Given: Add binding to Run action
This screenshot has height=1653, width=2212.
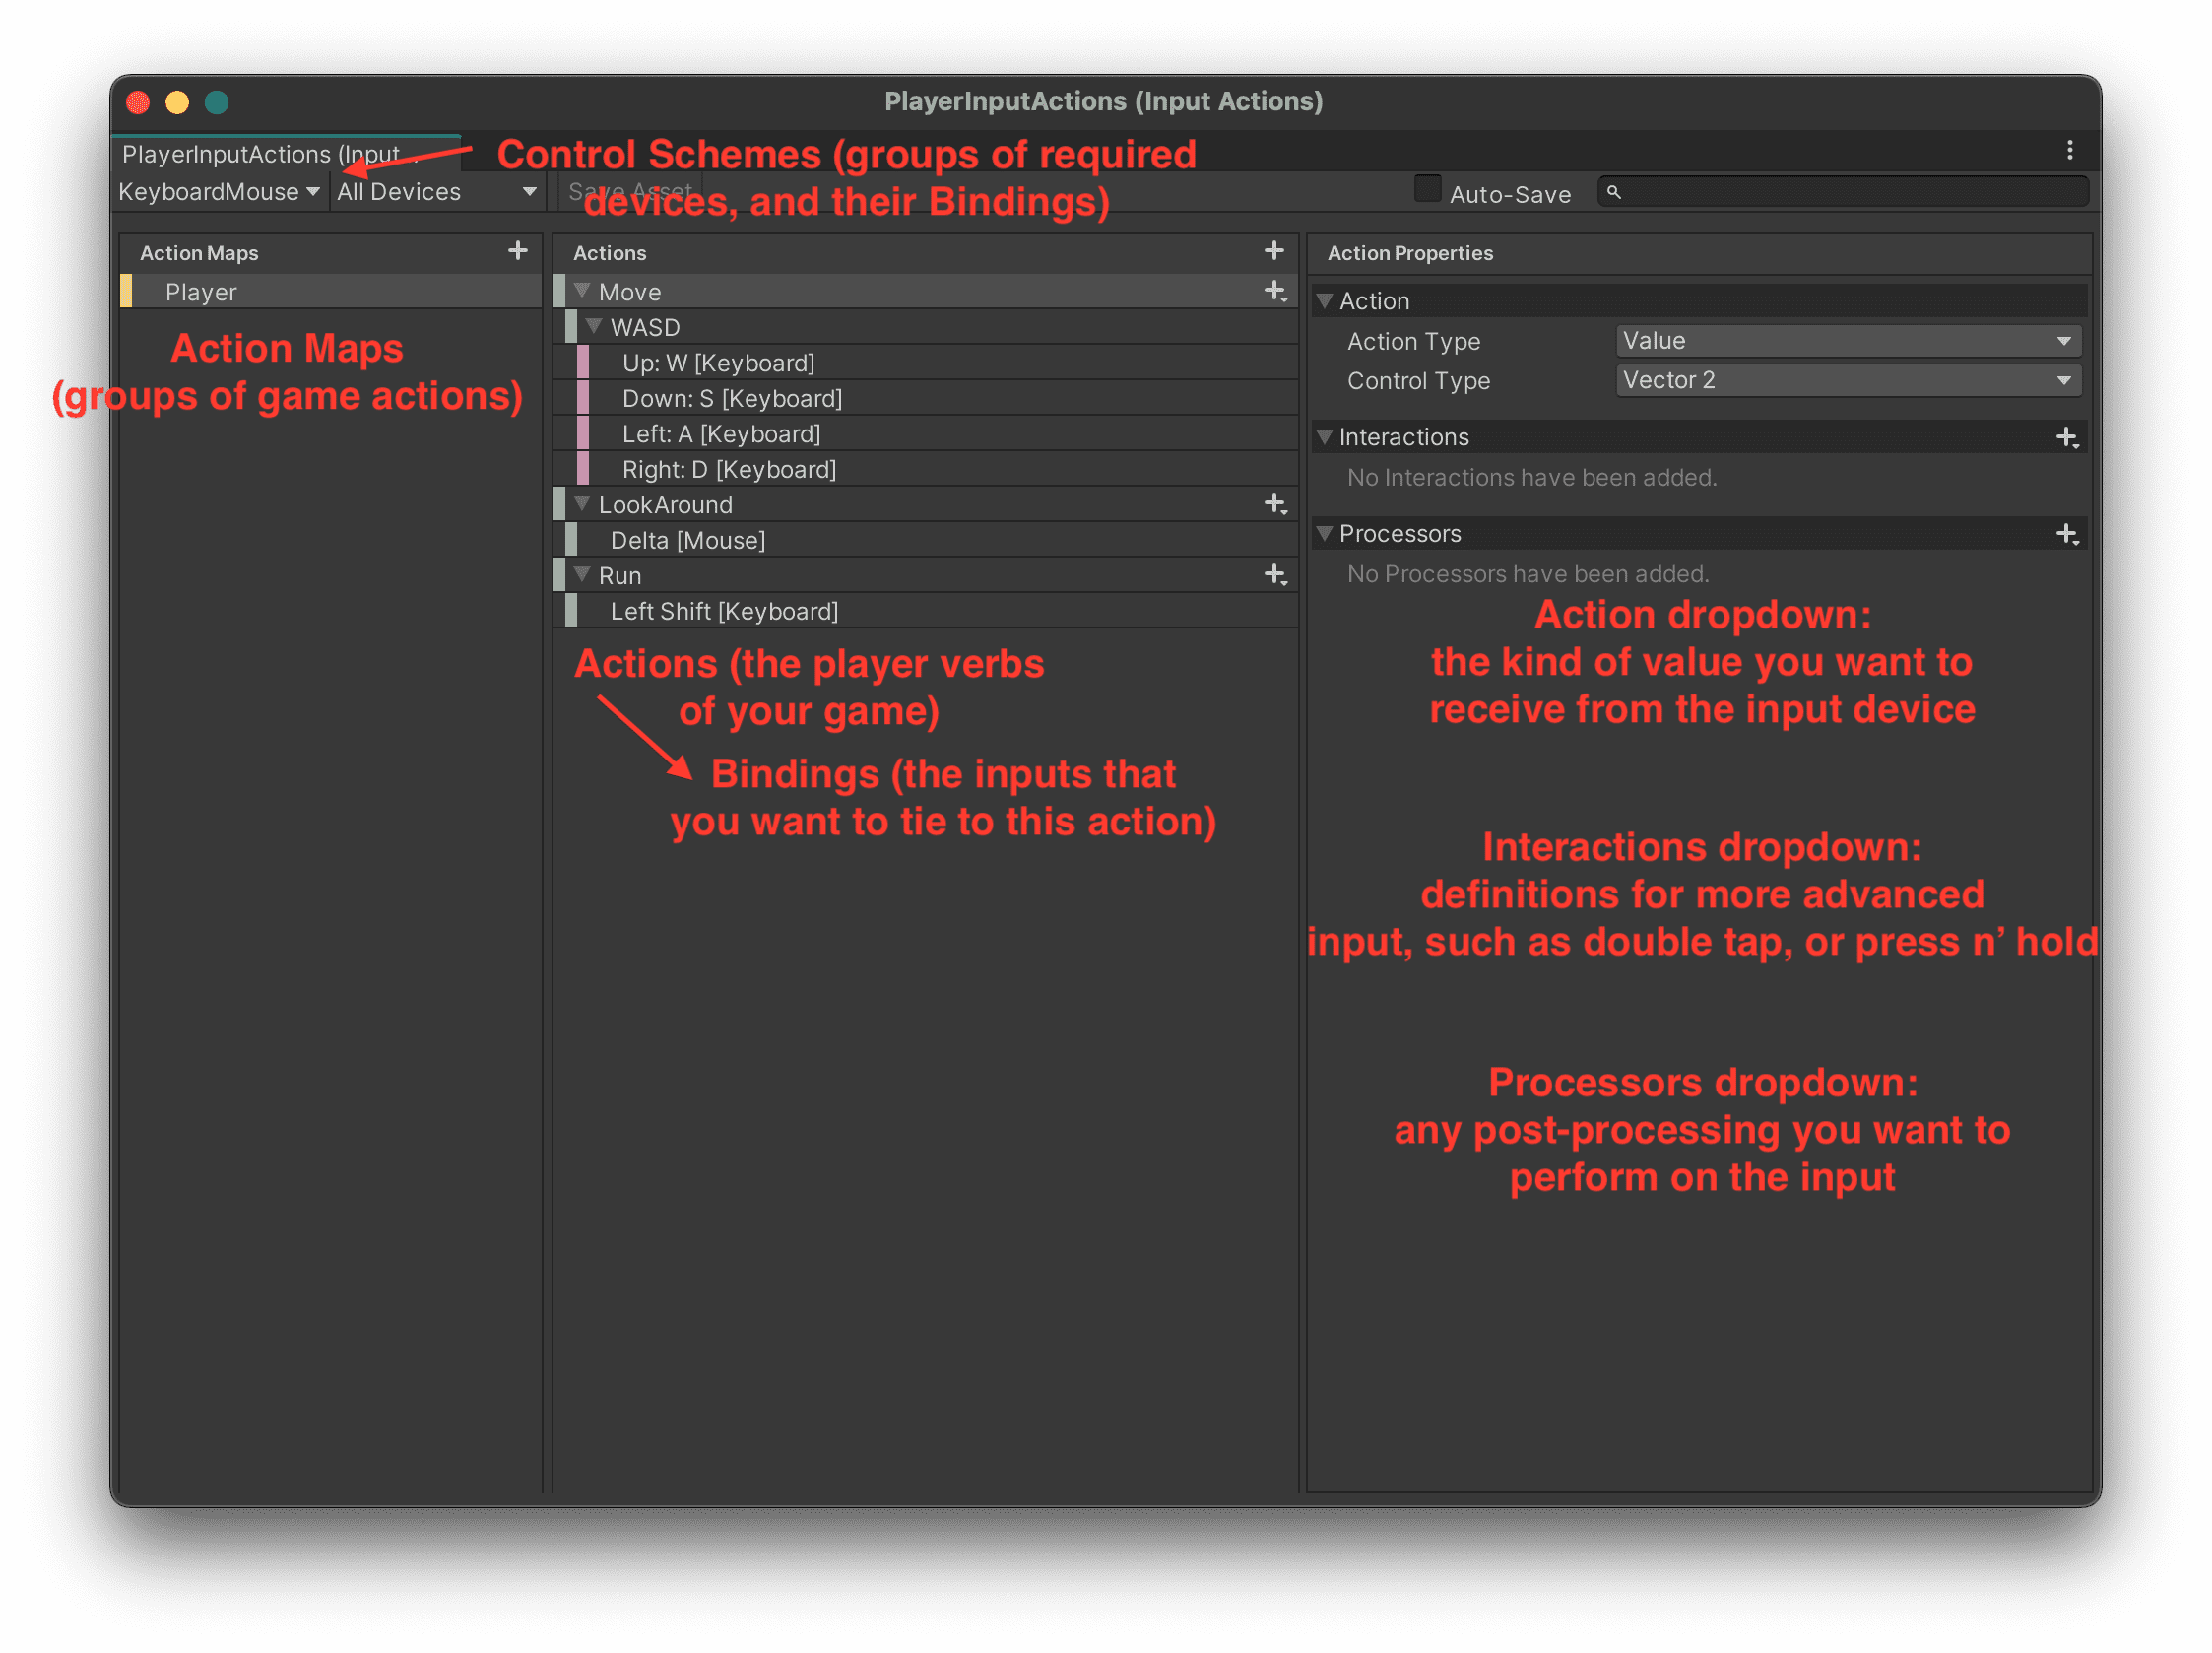Looking at the screenshot, I should click(x=1275, y=575).
